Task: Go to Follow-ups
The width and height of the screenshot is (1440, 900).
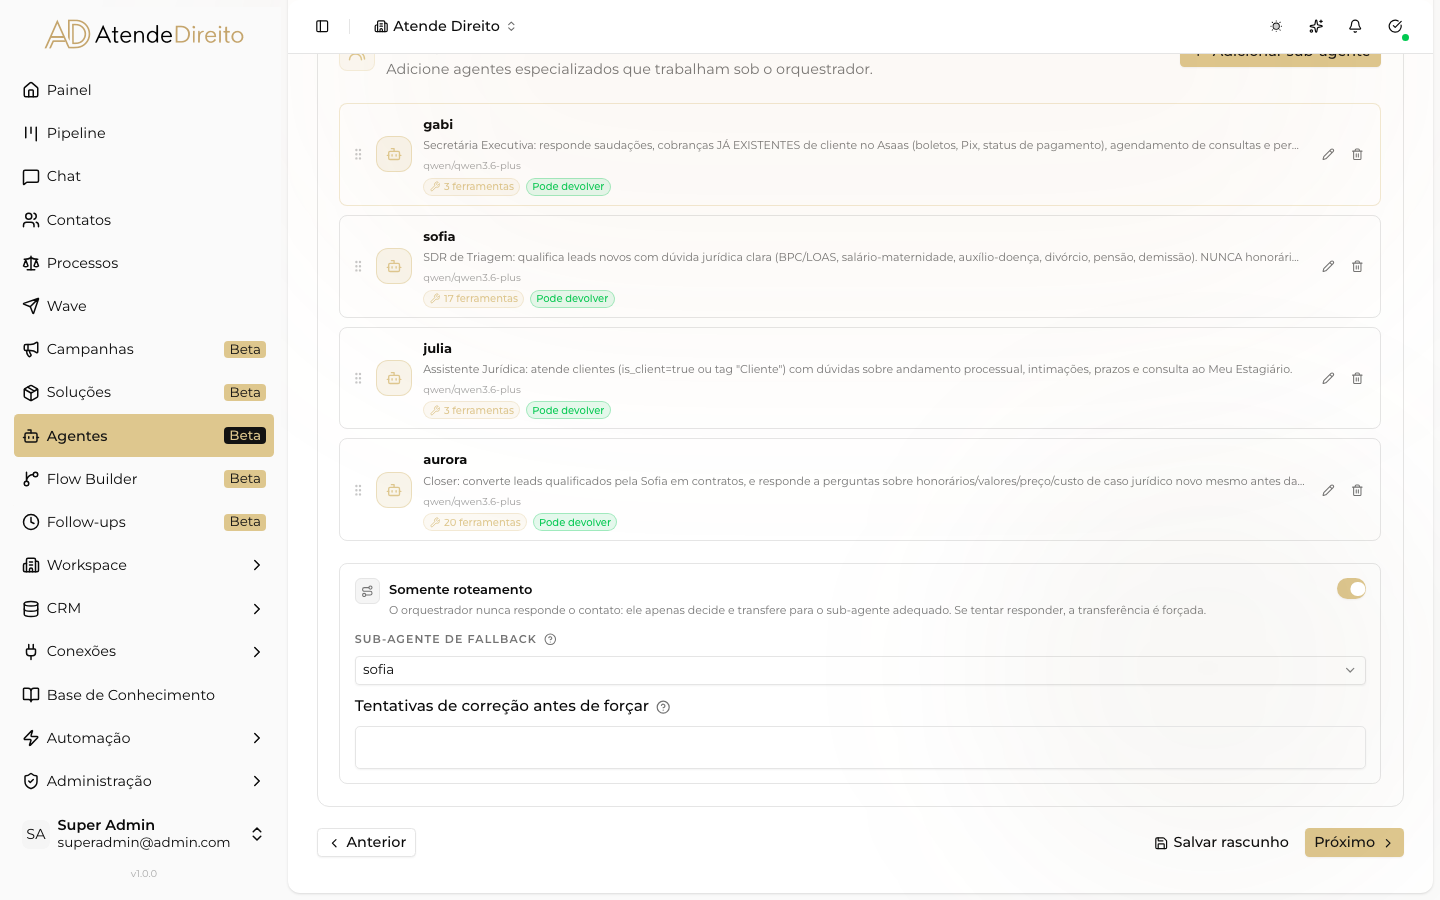Action: coord(144,522)
